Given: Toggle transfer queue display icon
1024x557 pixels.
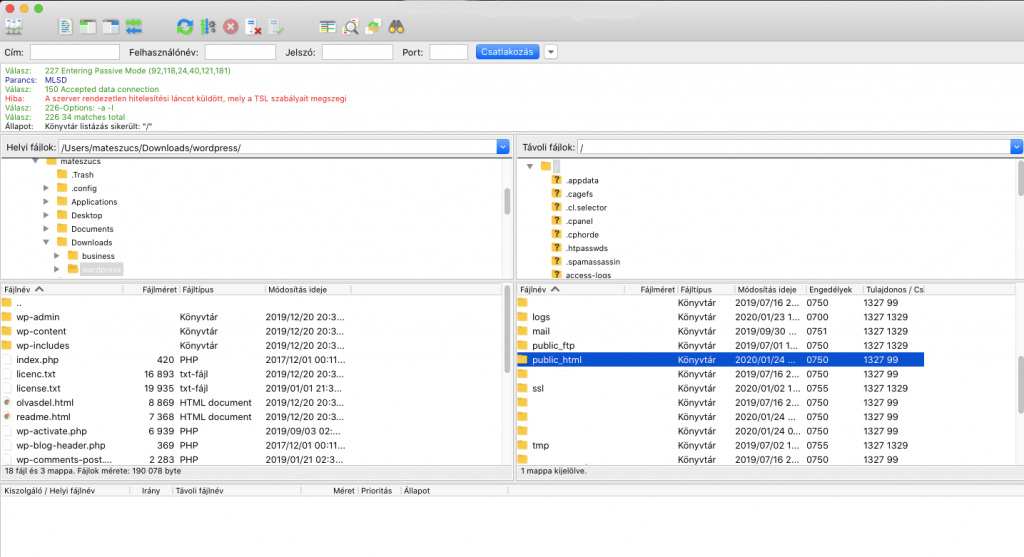Looking at the screenshot, I should tap(134, 27).
